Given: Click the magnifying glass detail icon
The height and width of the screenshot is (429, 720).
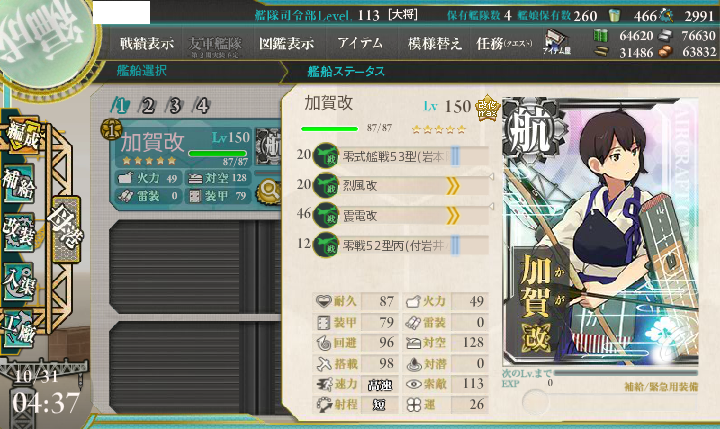Looking at the screenshot, I should [x=270, y=192].
